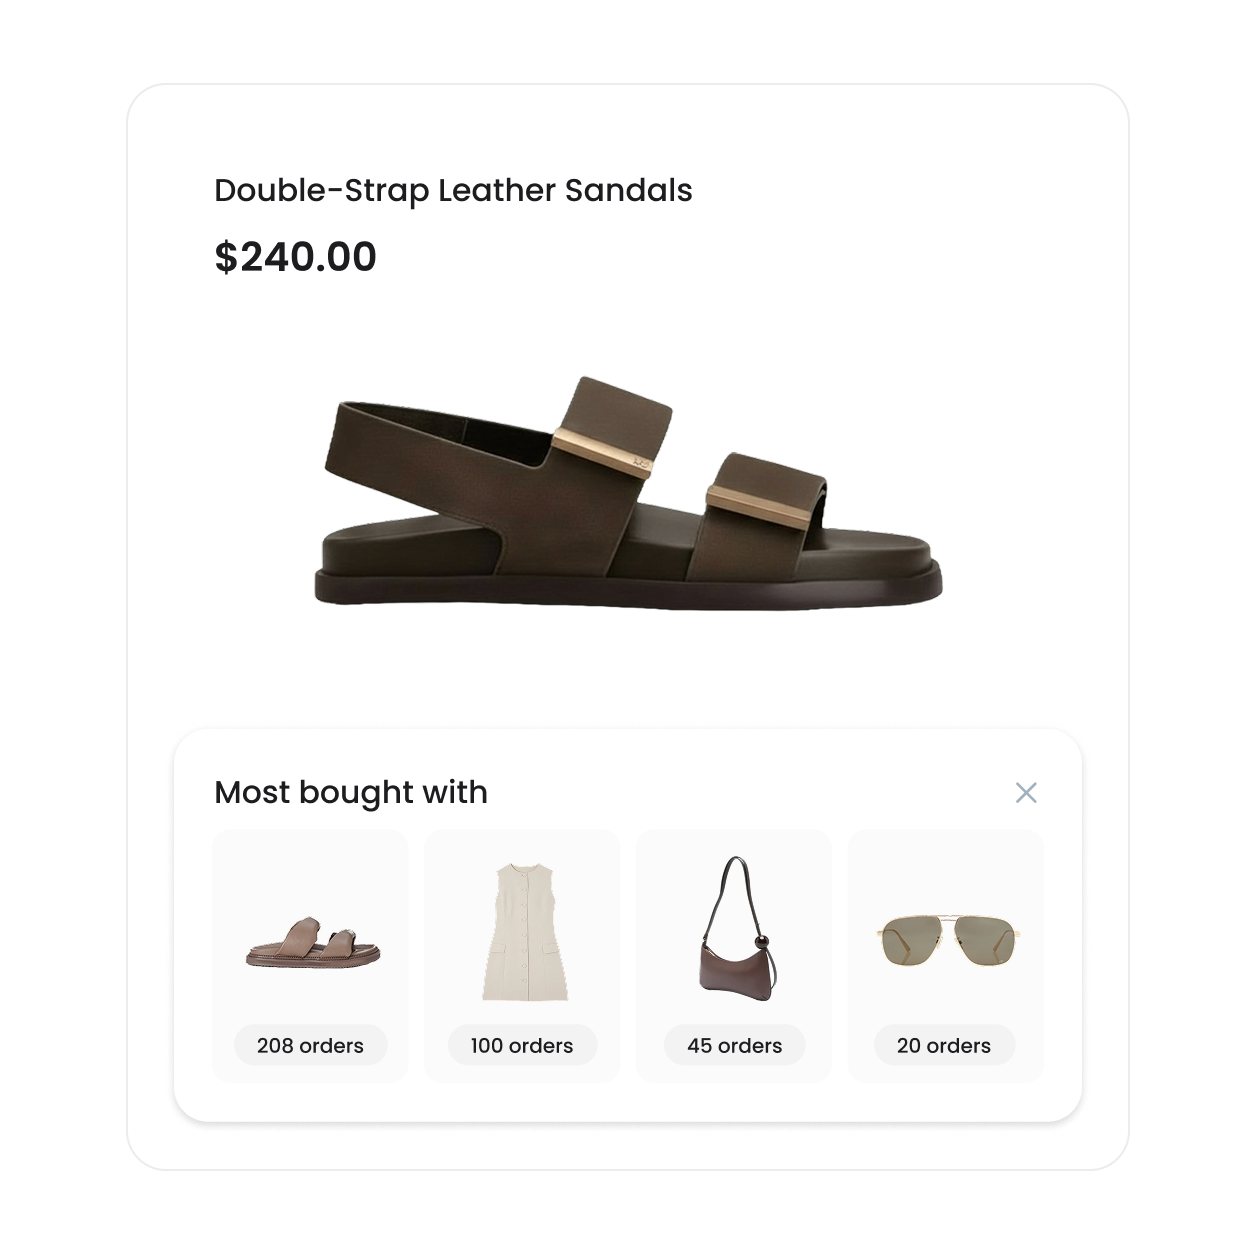1254x1254 pixels.
Task: Click the 100 orders badge
Action: coord(522,1045)
